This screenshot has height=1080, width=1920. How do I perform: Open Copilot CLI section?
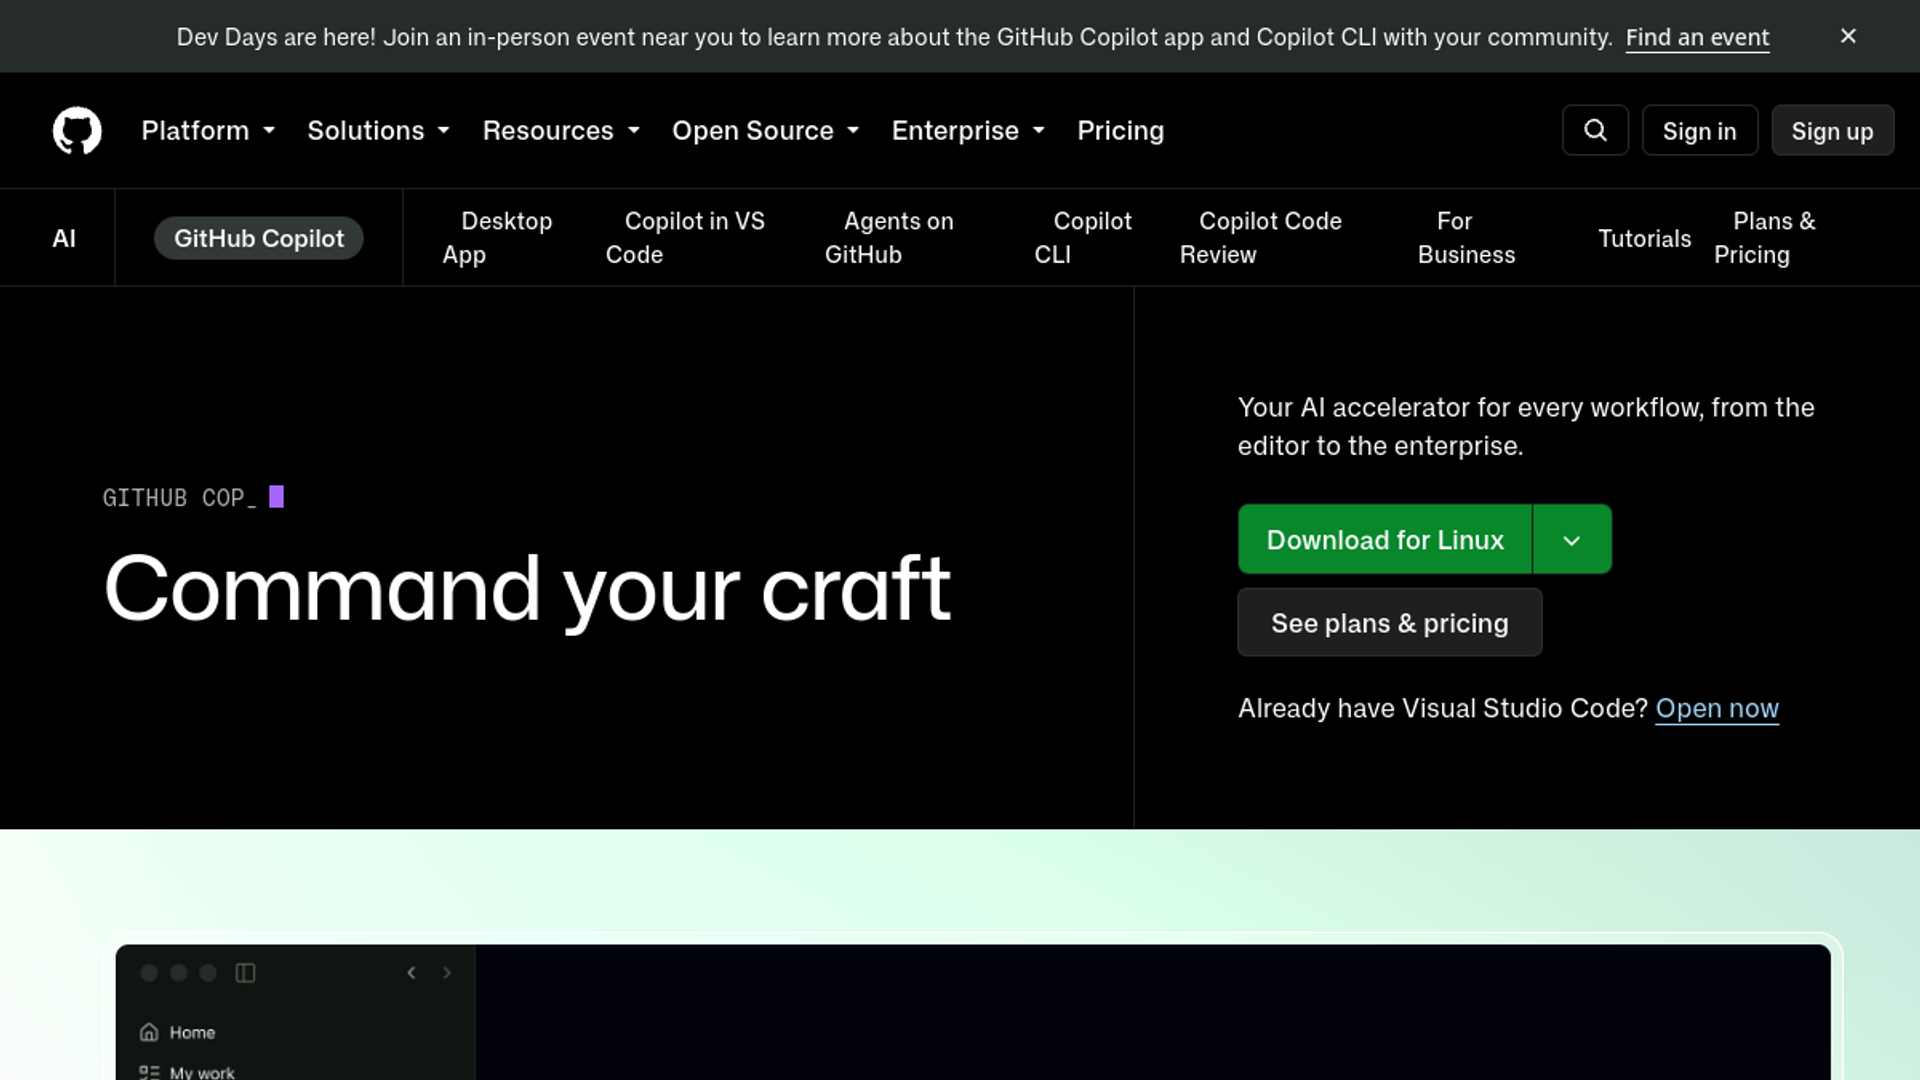[x=1083, y=238]
